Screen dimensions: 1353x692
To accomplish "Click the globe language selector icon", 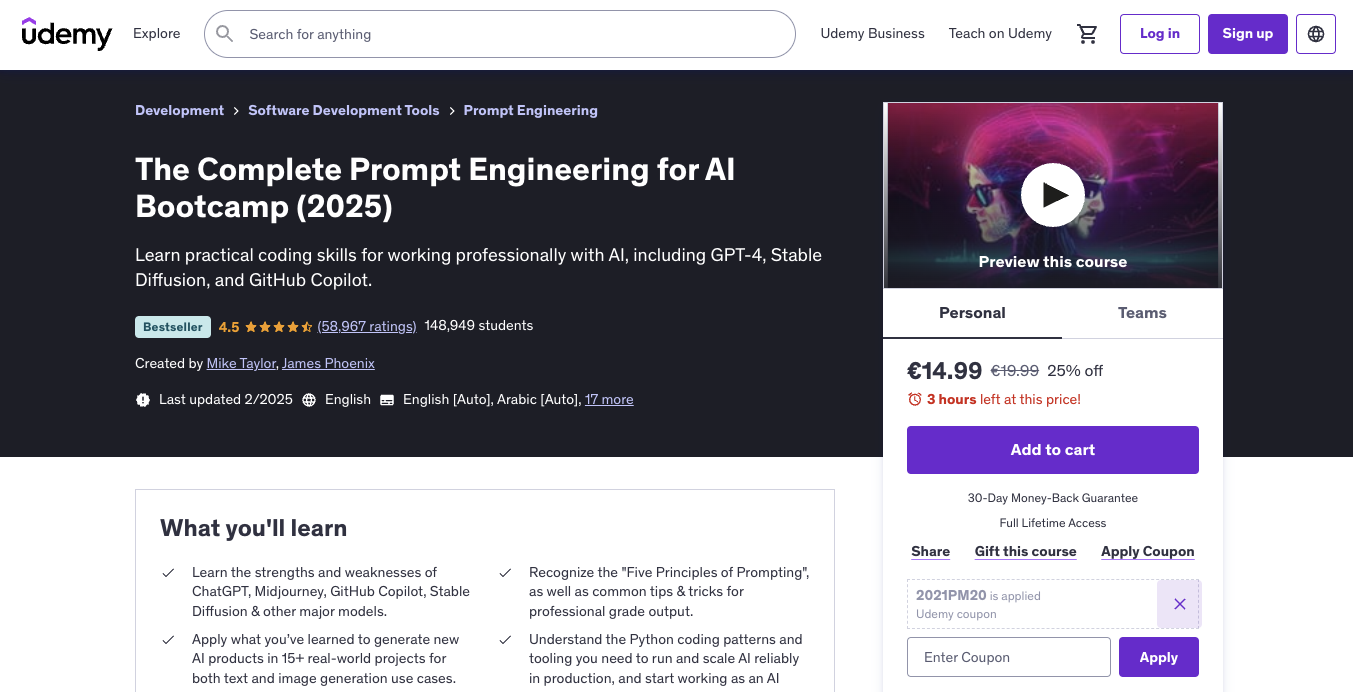I will [1315, 33].
